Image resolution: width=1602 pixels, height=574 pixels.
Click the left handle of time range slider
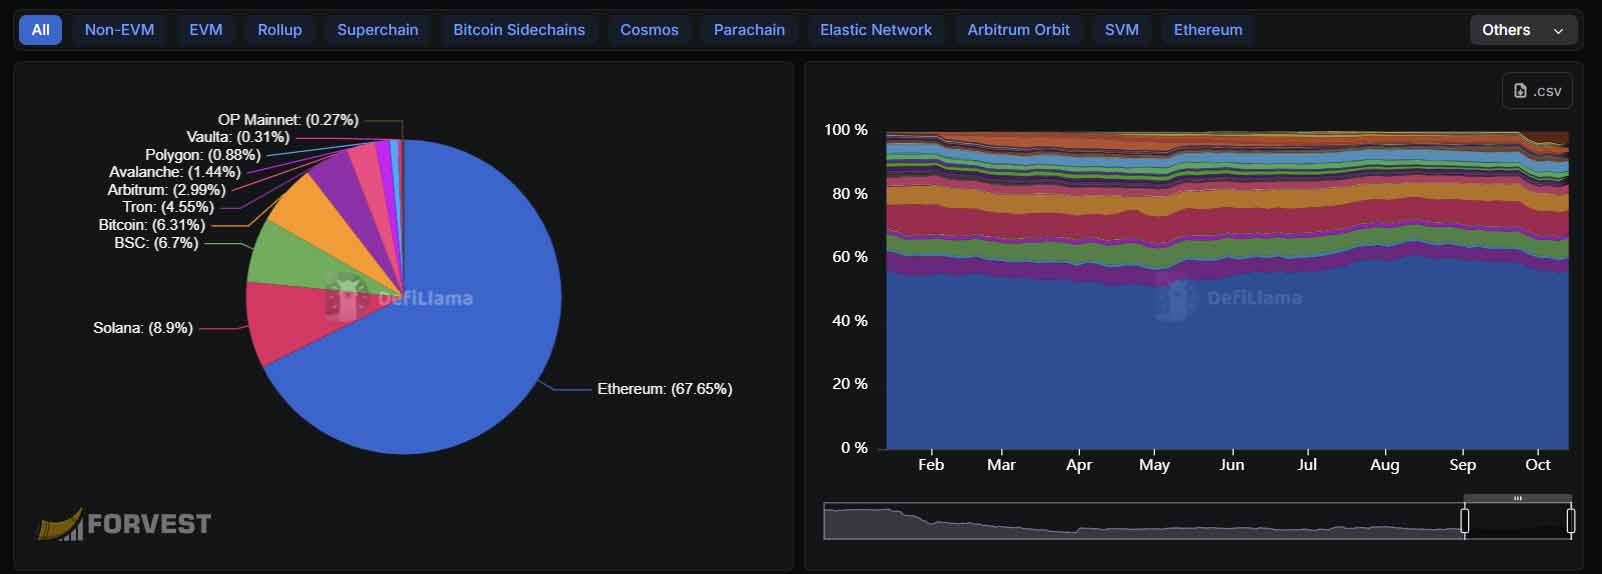coord(1465,521)
